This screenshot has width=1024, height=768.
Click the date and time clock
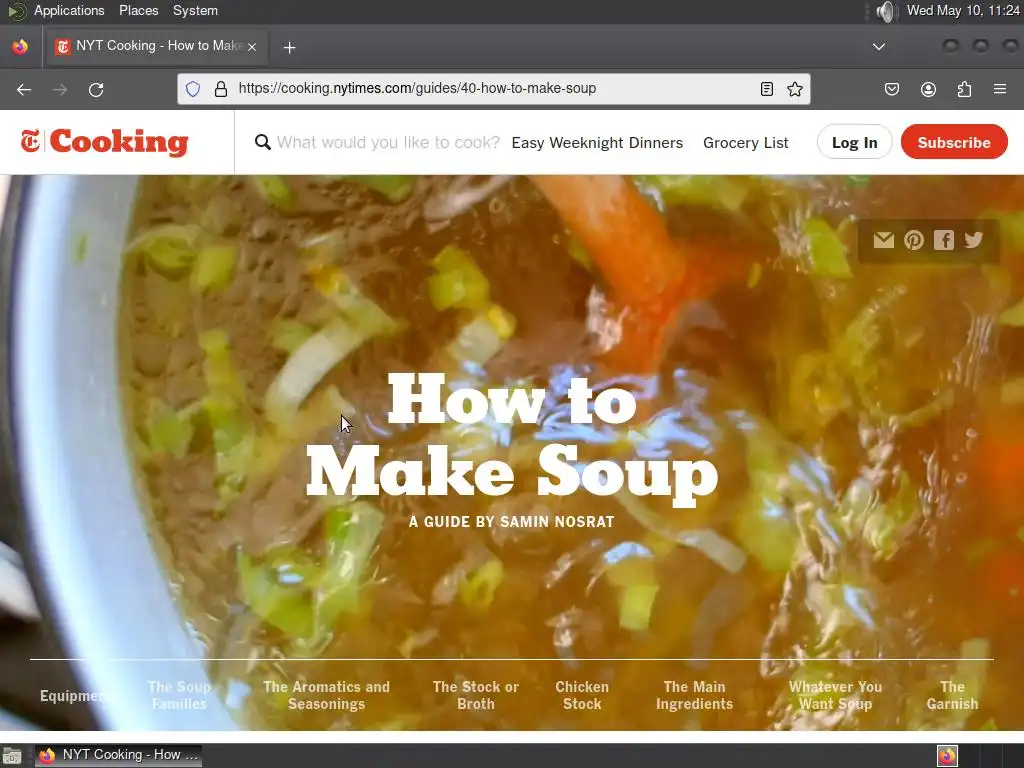tap(963, 10)
